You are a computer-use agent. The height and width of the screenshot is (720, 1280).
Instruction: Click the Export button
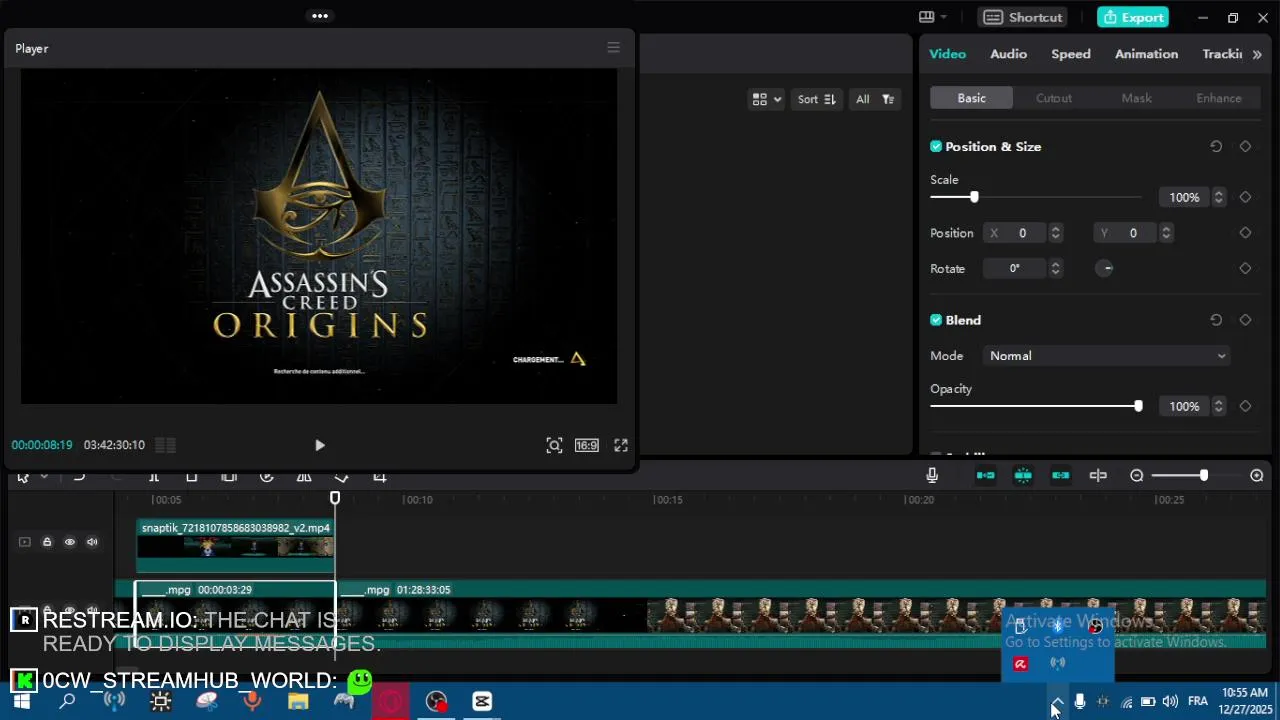click(1134, 17)
